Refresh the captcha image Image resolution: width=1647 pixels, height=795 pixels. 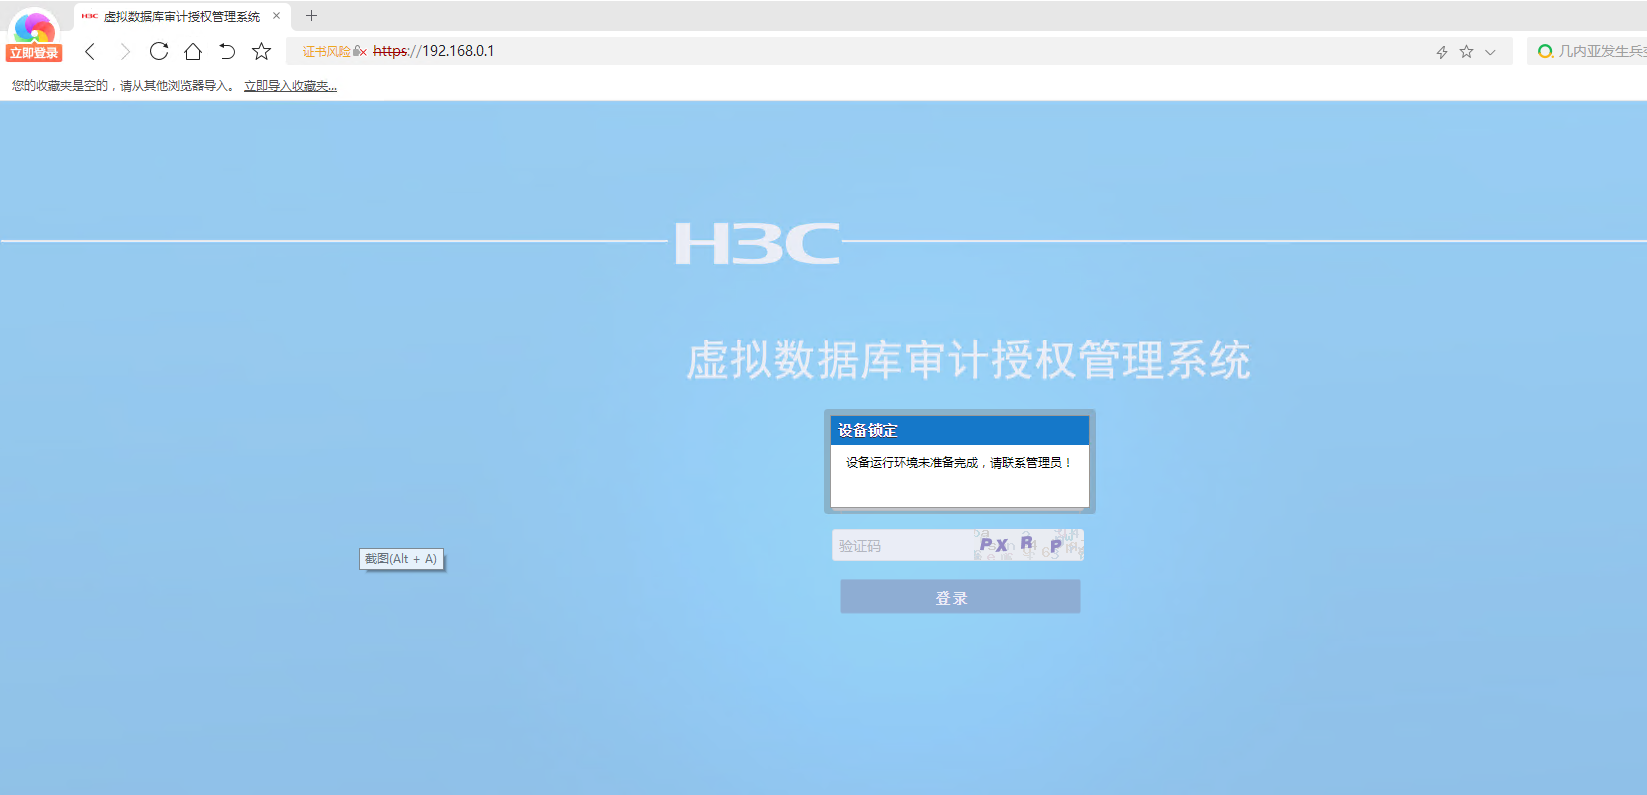coord(1028,545)
